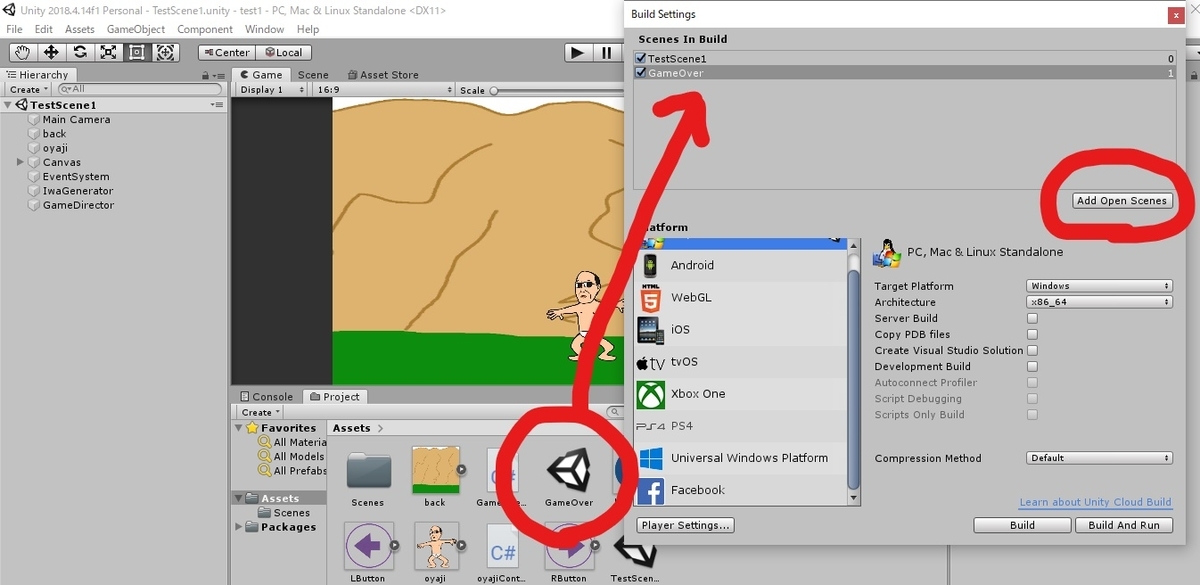This screenshot has width=1200, height=585.
Task: Open Player Settings from Build Settings
Action: coord(686,525)
